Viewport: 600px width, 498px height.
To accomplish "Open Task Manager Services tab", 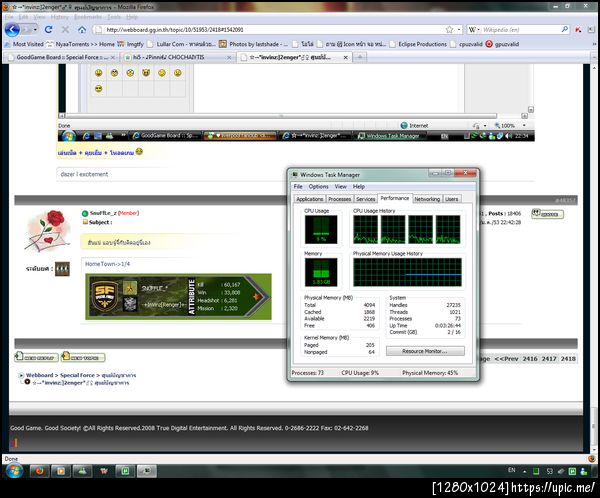I will 365,199.
